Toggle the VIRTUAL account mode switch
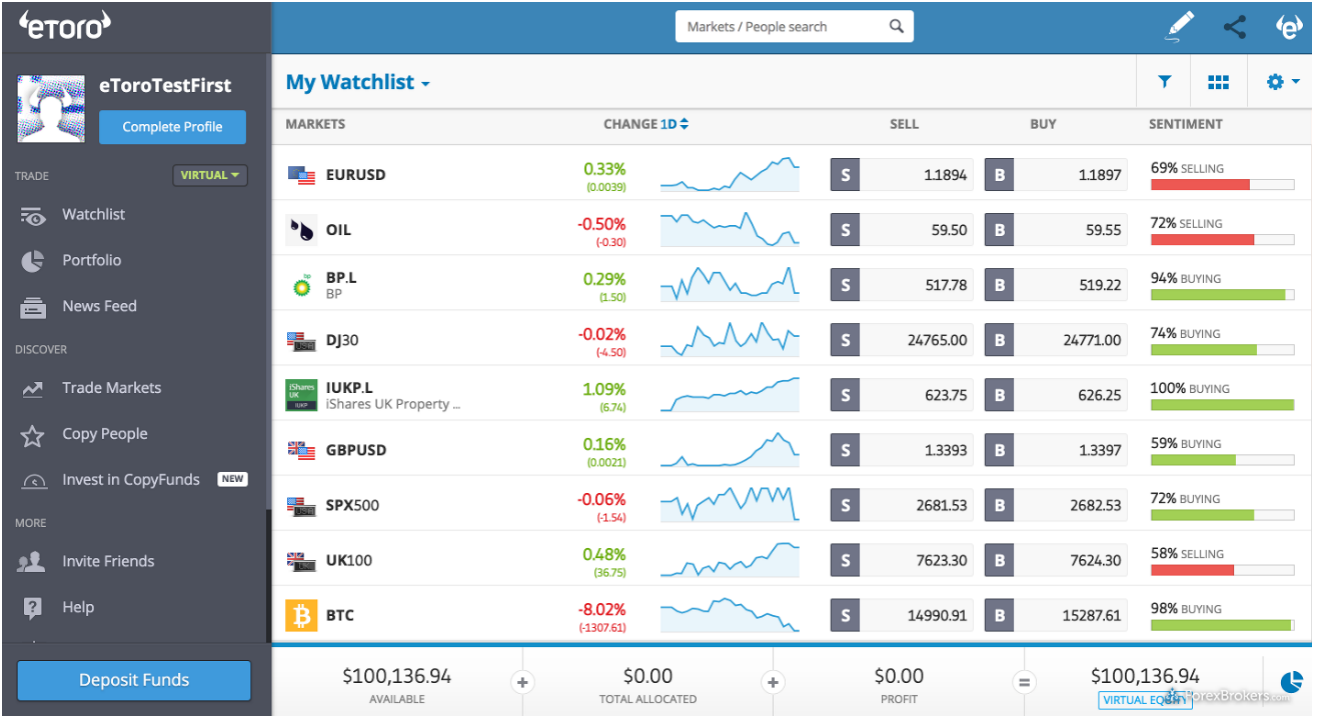This screenshot has height=718, width=1318. pyautogui.click(x=209, y=175)
